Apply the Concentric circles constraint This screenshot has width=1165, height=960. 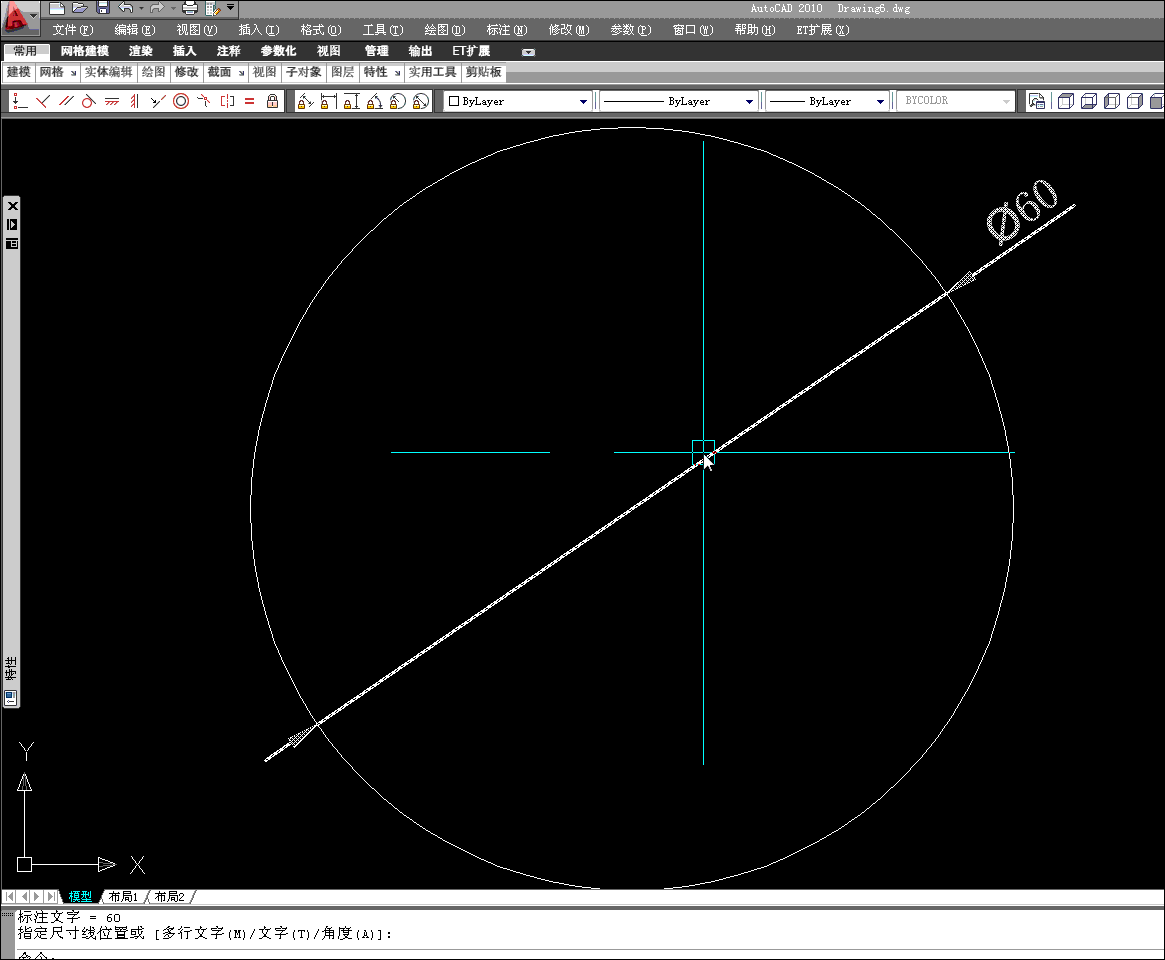[x=181, y=101]
